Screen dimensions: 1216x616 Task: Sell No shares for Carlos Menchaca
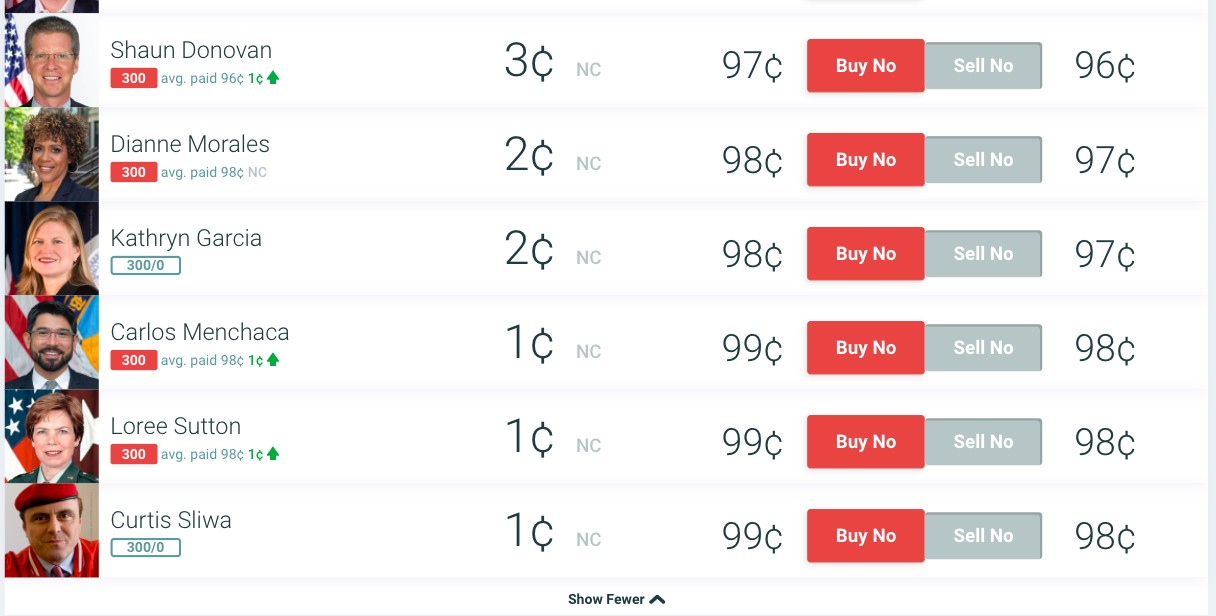coord(983,348)
